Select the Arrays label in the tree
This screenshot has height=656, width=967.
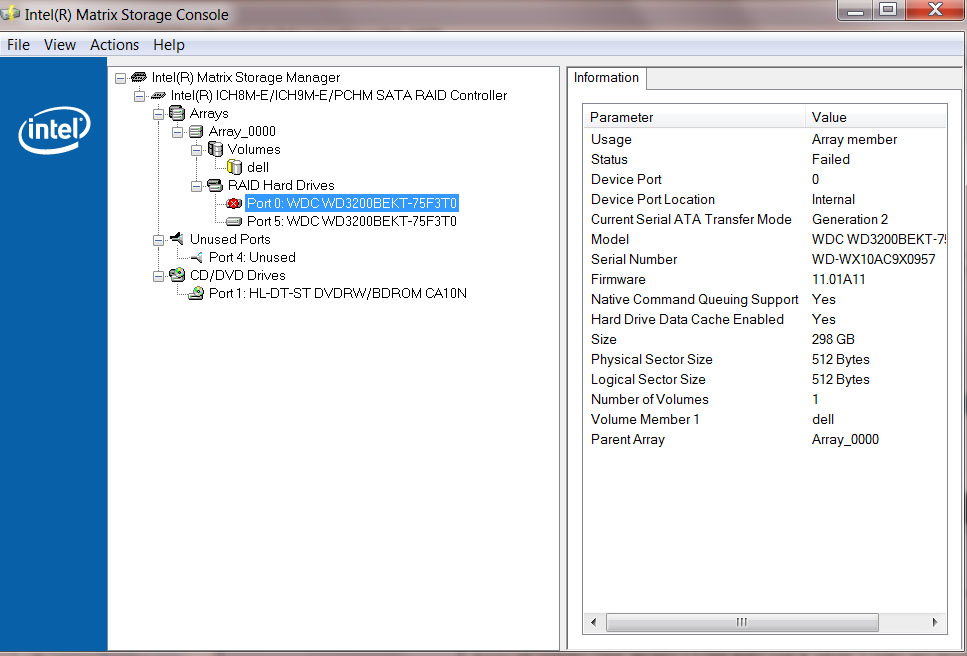(209, 113)
